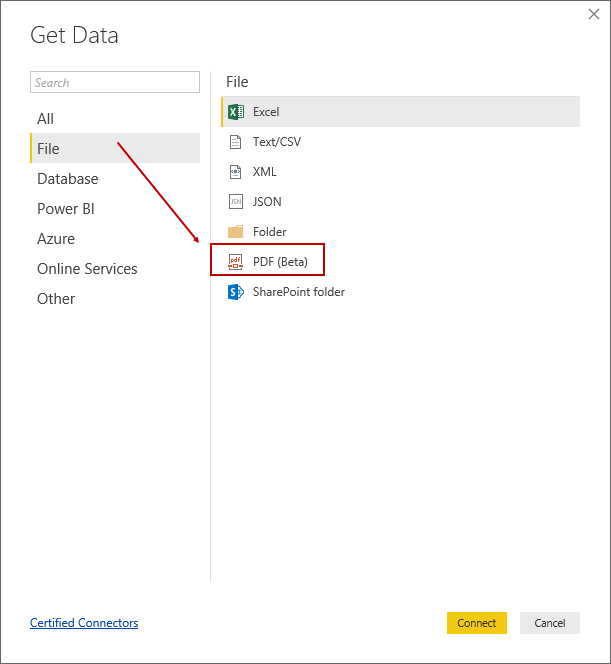Open the Database category
The height and width of the screenshot is (664, 611).
(x=68, y=179)
